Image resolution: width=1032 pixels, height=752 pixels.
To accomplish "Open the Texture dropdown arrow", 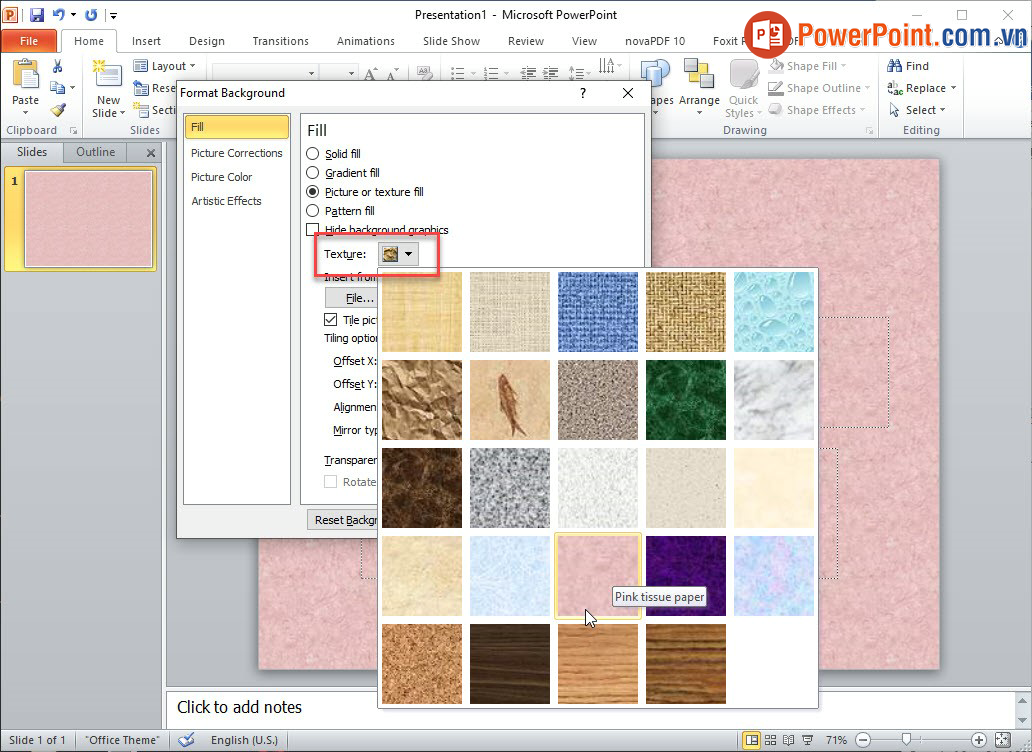I will coord(408,255).
